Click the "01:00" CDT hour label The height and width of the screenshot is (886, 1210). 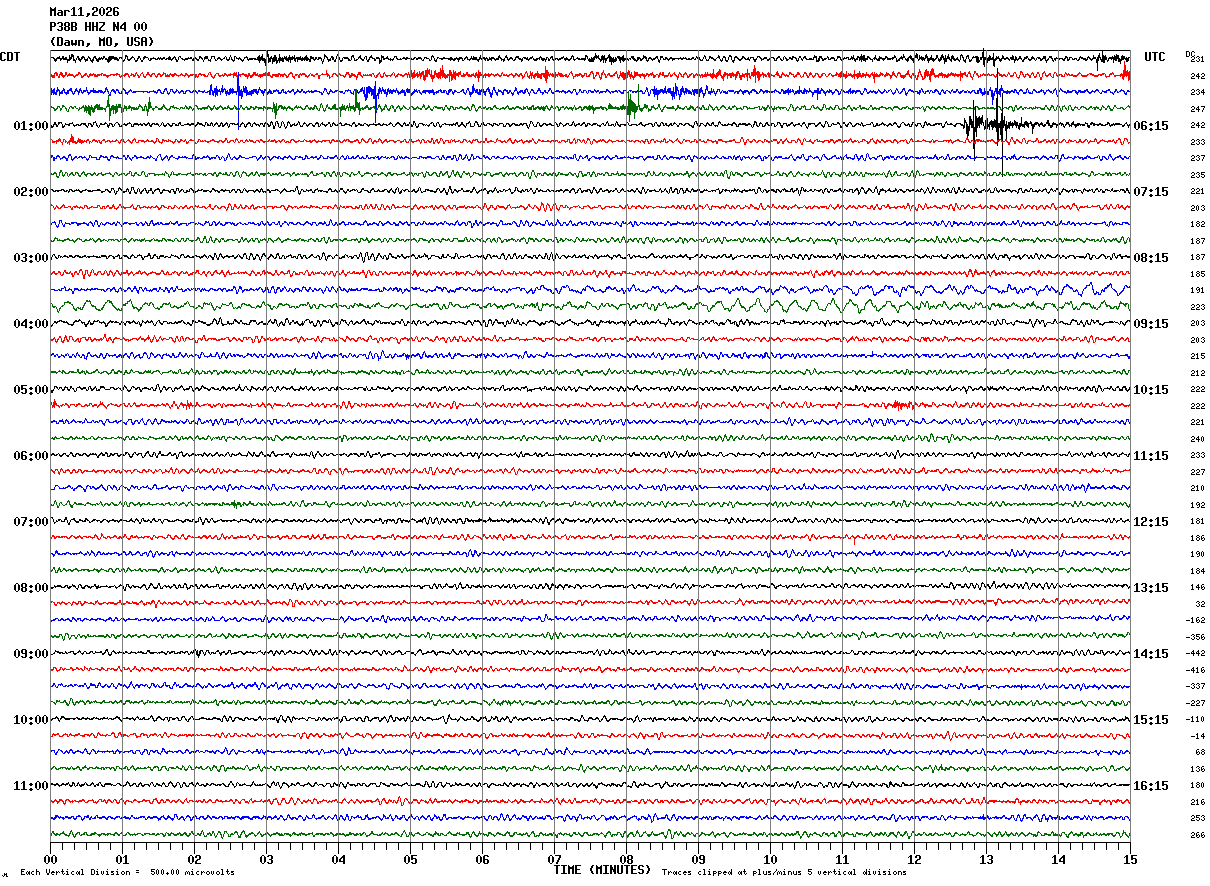(x=31, y=126)
